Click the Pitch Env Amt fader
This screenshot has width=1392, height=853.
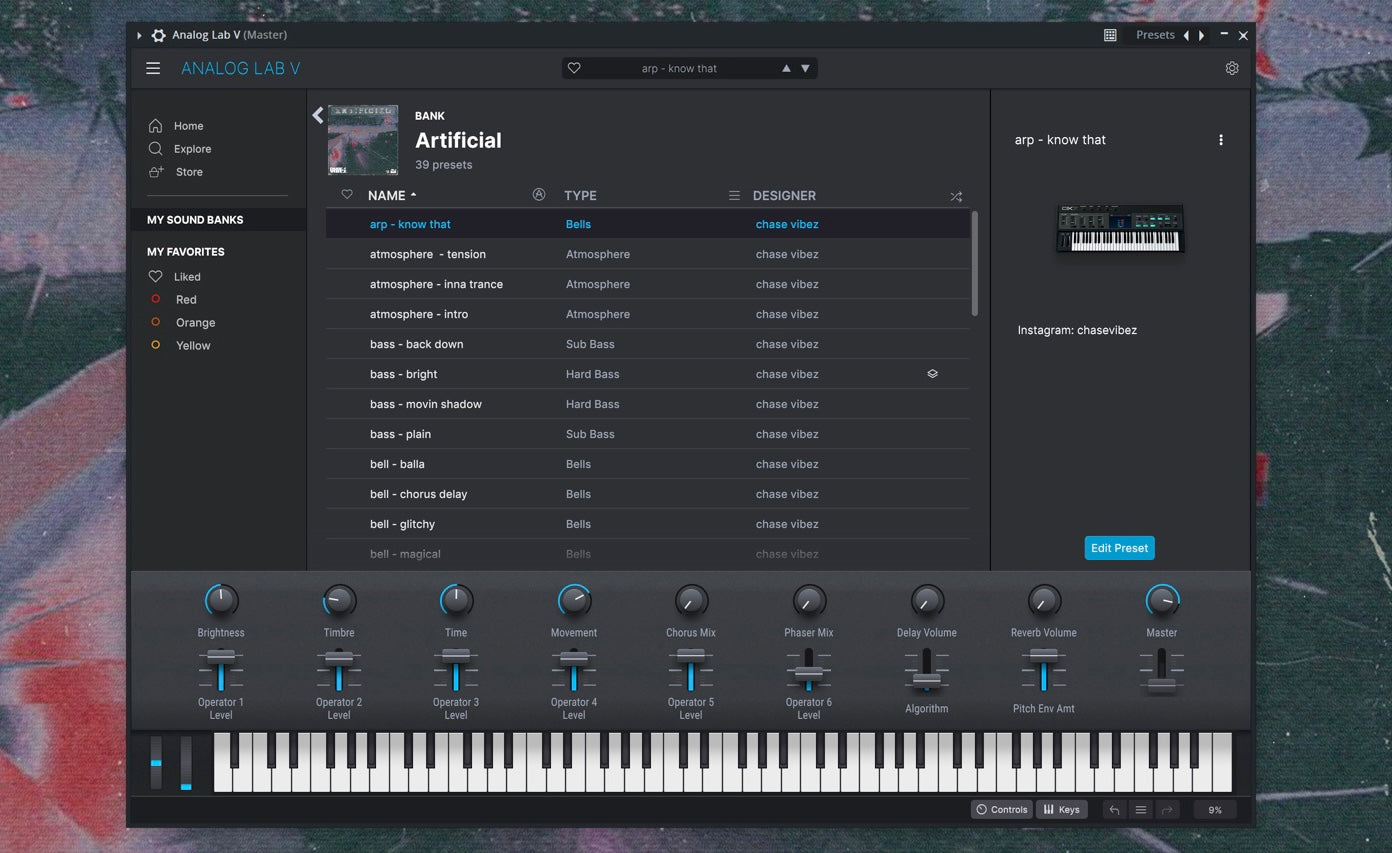coord(1044,670)
